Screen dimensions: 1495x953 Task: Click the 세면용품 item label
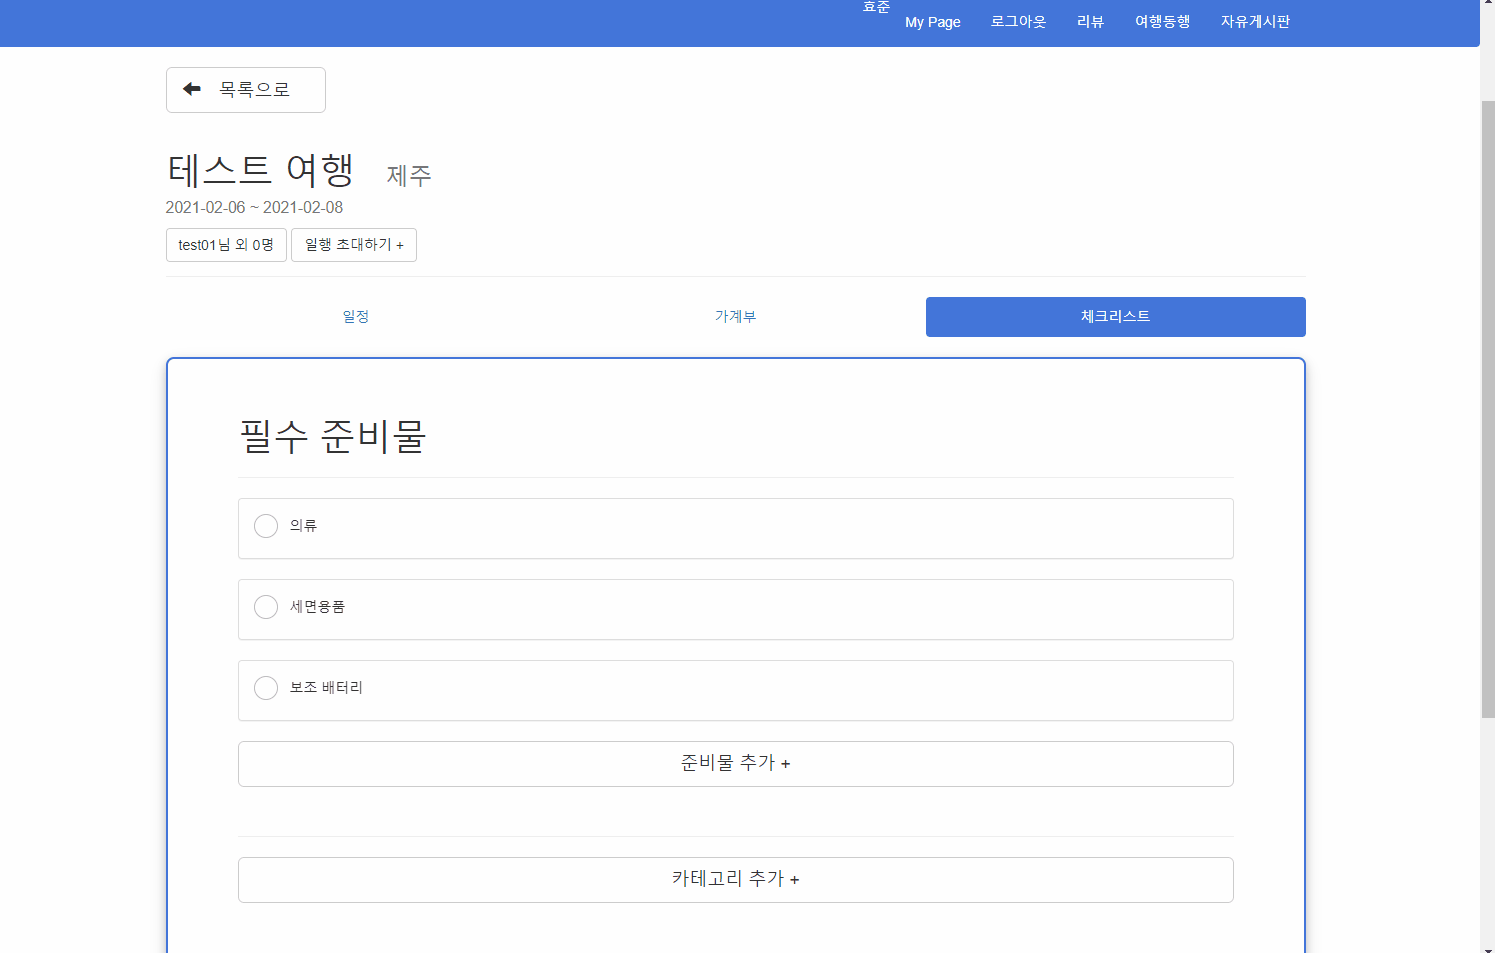pyautogui.click(x=318, y=607)
